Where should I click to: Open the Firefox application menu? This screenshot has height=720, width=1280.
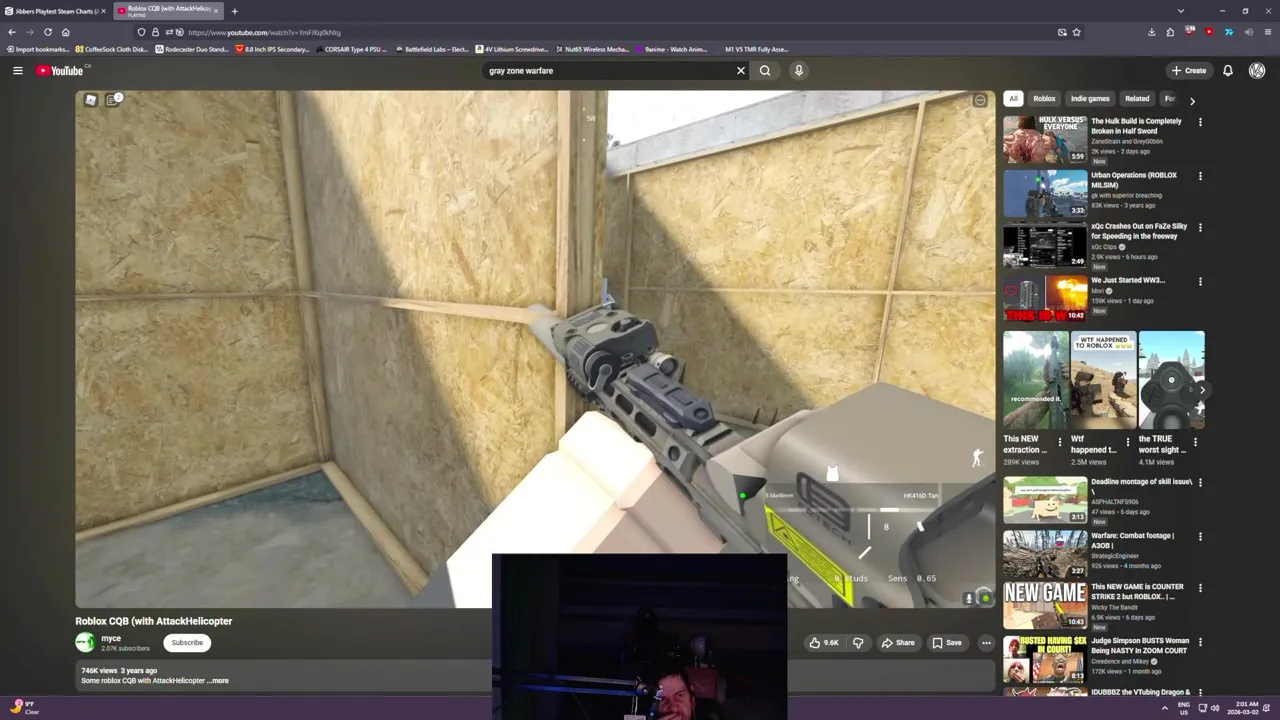click(x=1268, y=32)
